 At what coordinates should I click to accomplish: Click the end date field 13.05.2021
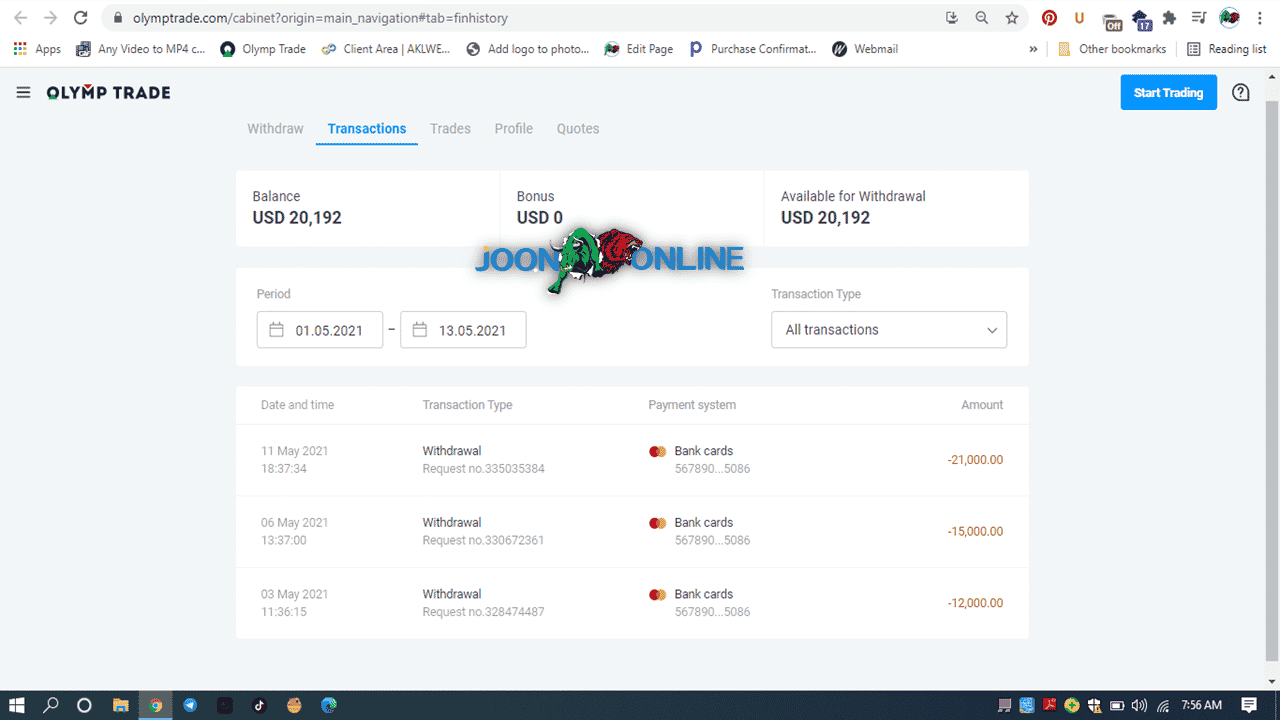[x=463, y=330]
